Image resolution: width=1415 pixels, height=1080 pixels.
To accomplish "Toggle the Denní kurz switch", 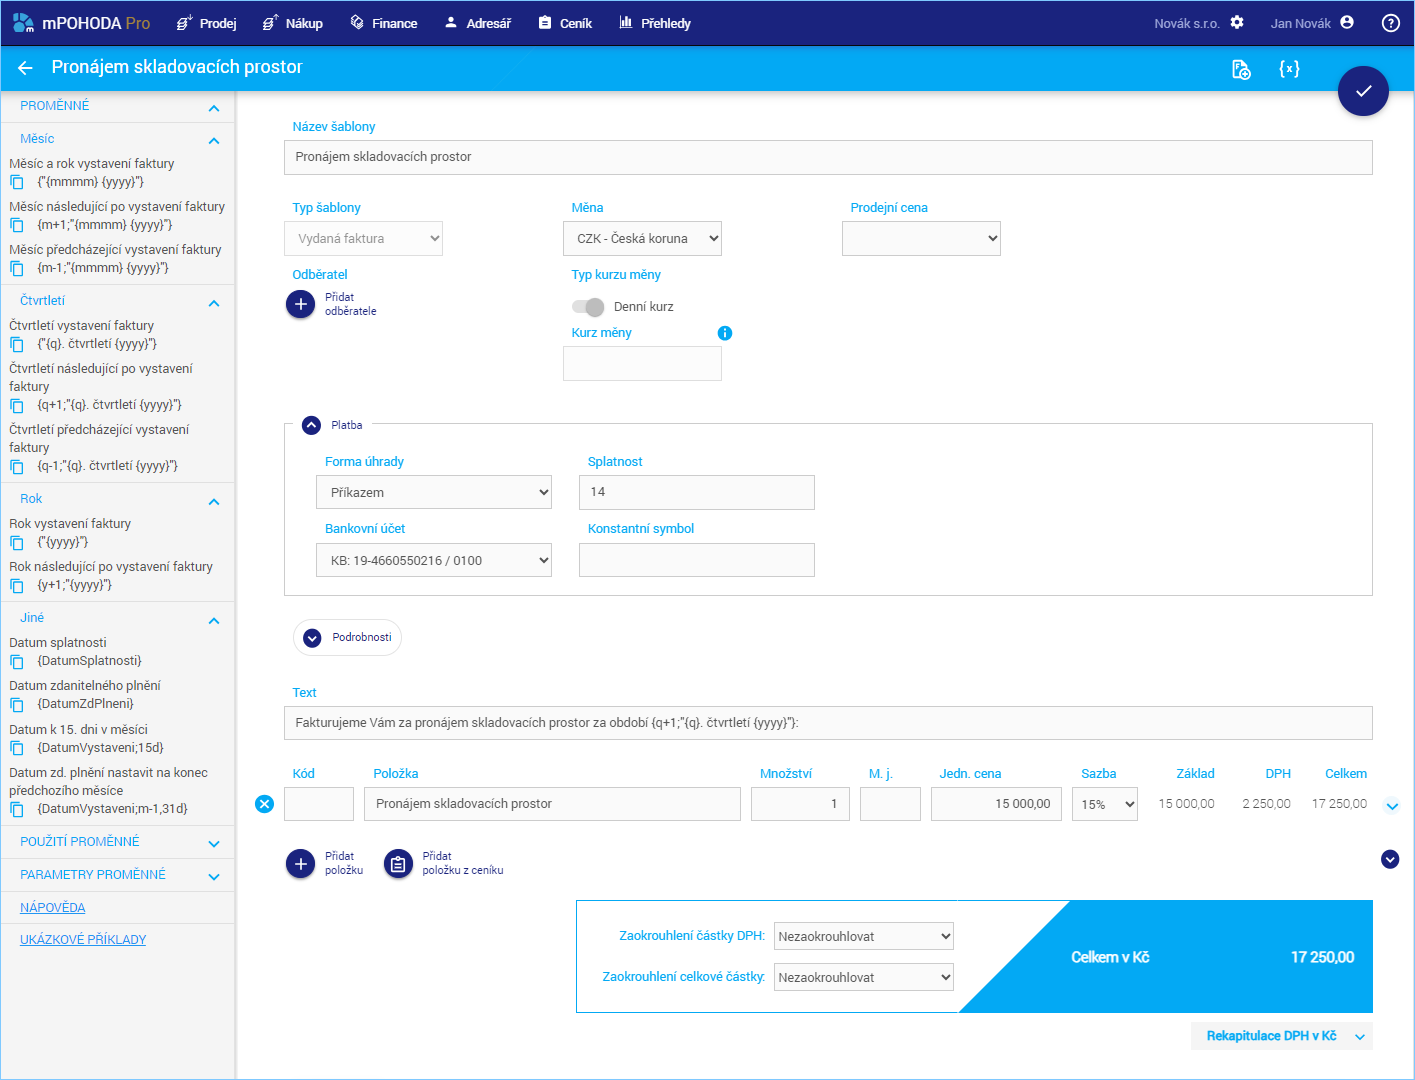I will pyautogui.click(x=588, y=307).
